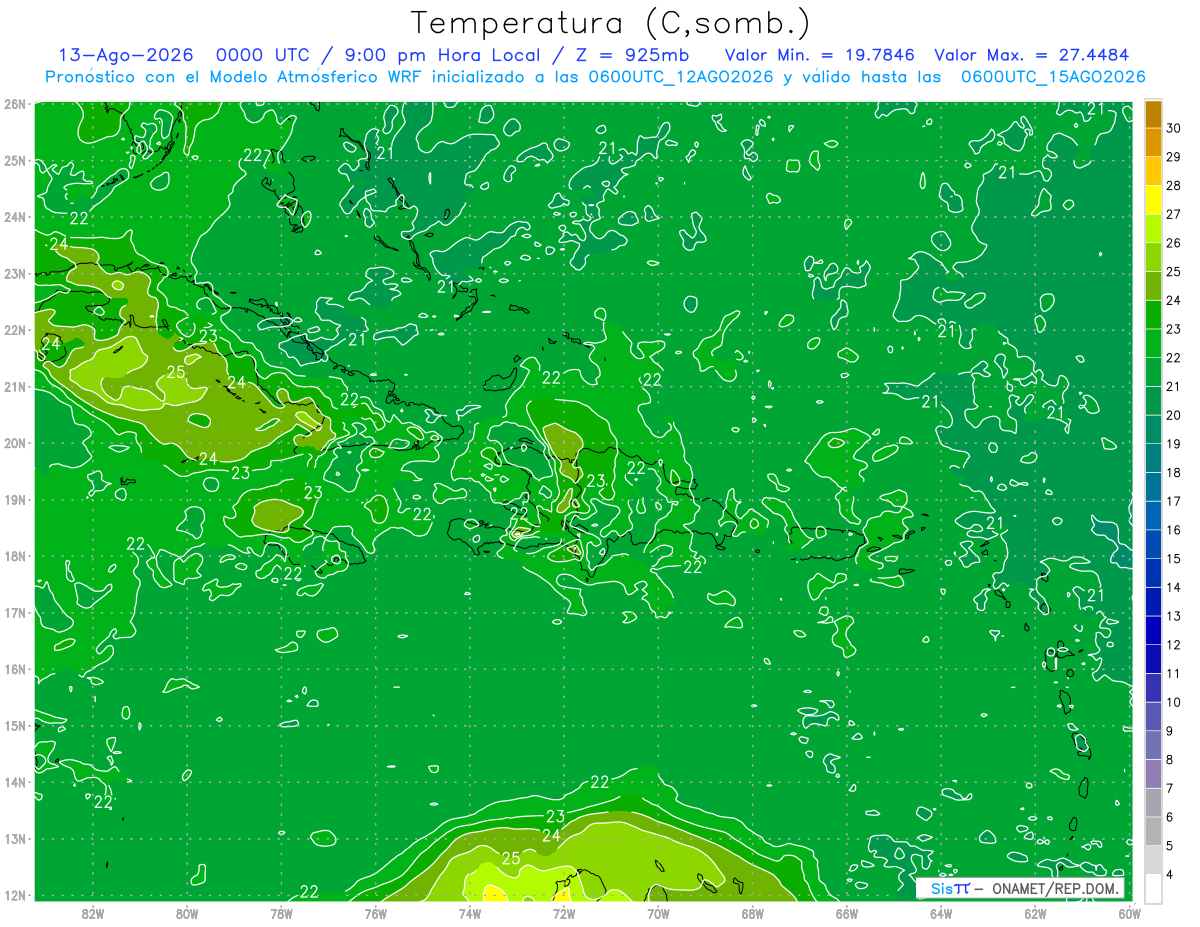The width and height of the screenshot is (1200, 927).
Task: Click the "76W" longitude axis label
Action: point(375,913)
